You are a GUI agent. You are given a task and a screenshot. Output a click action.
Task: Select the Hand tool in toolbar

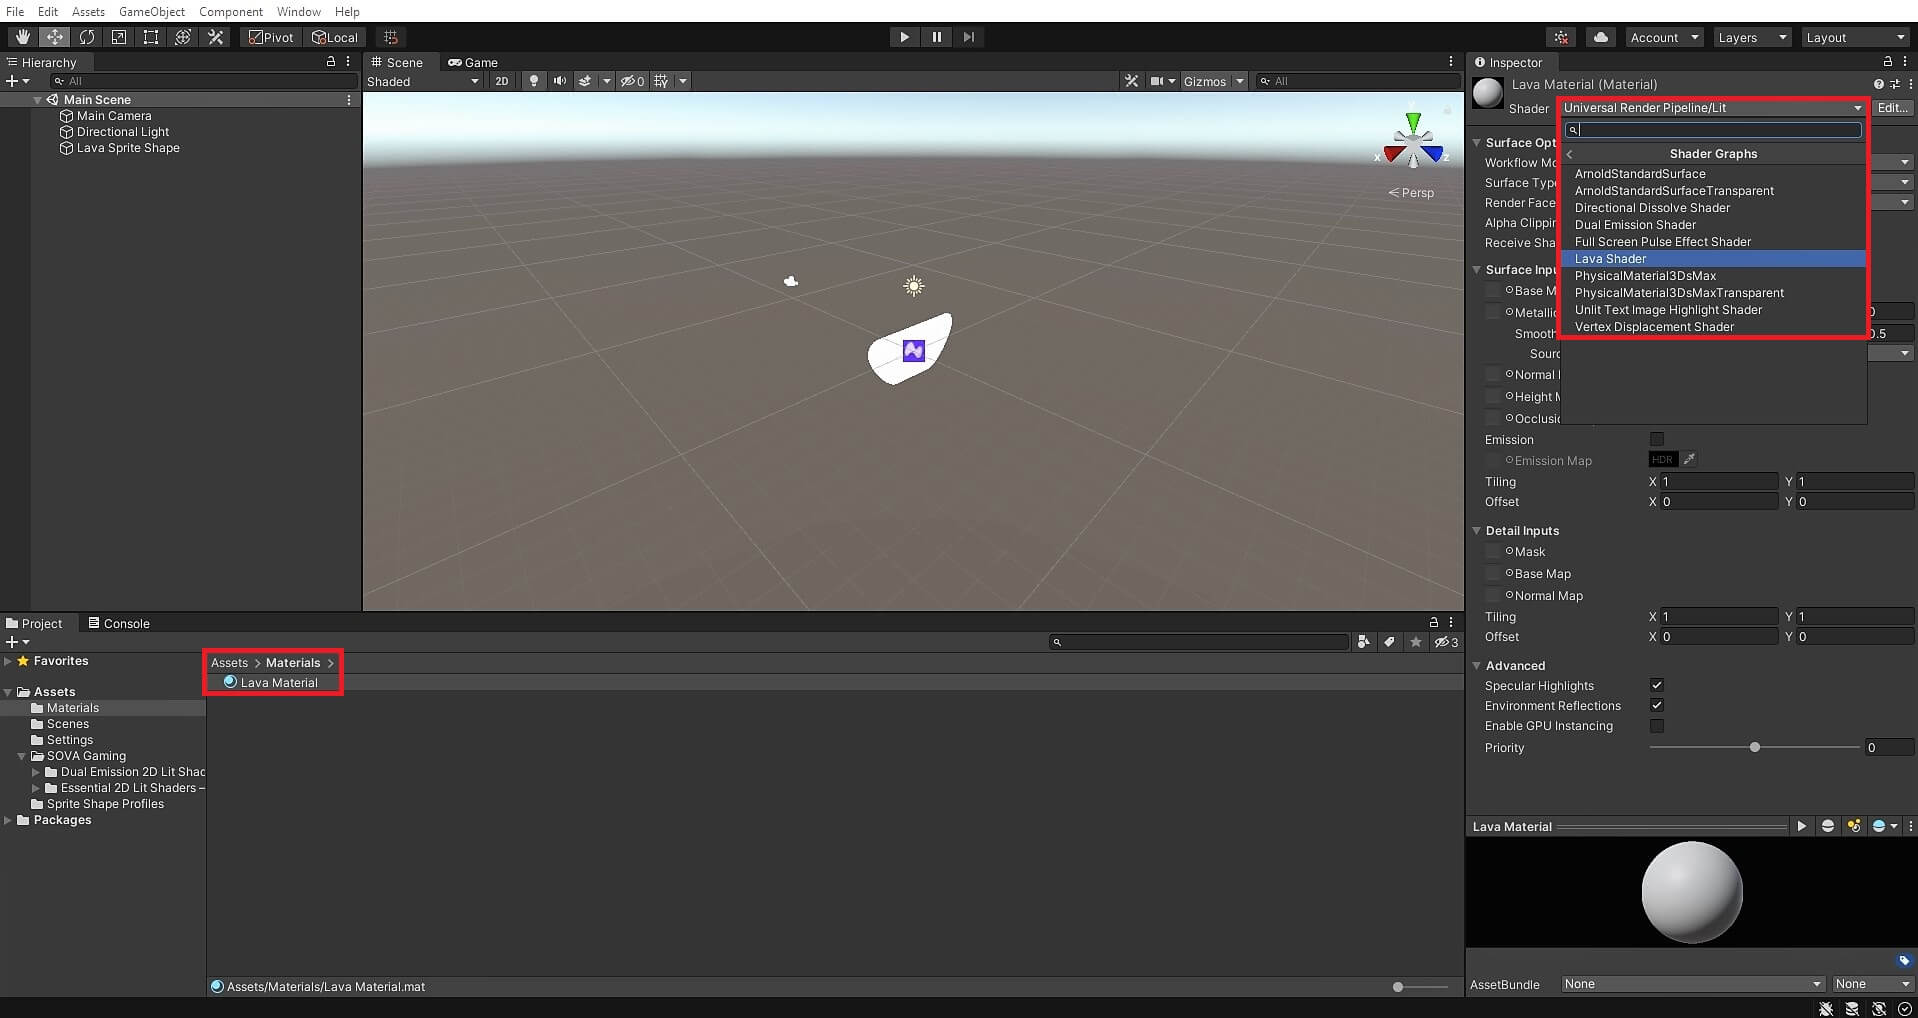pos(22,37)
